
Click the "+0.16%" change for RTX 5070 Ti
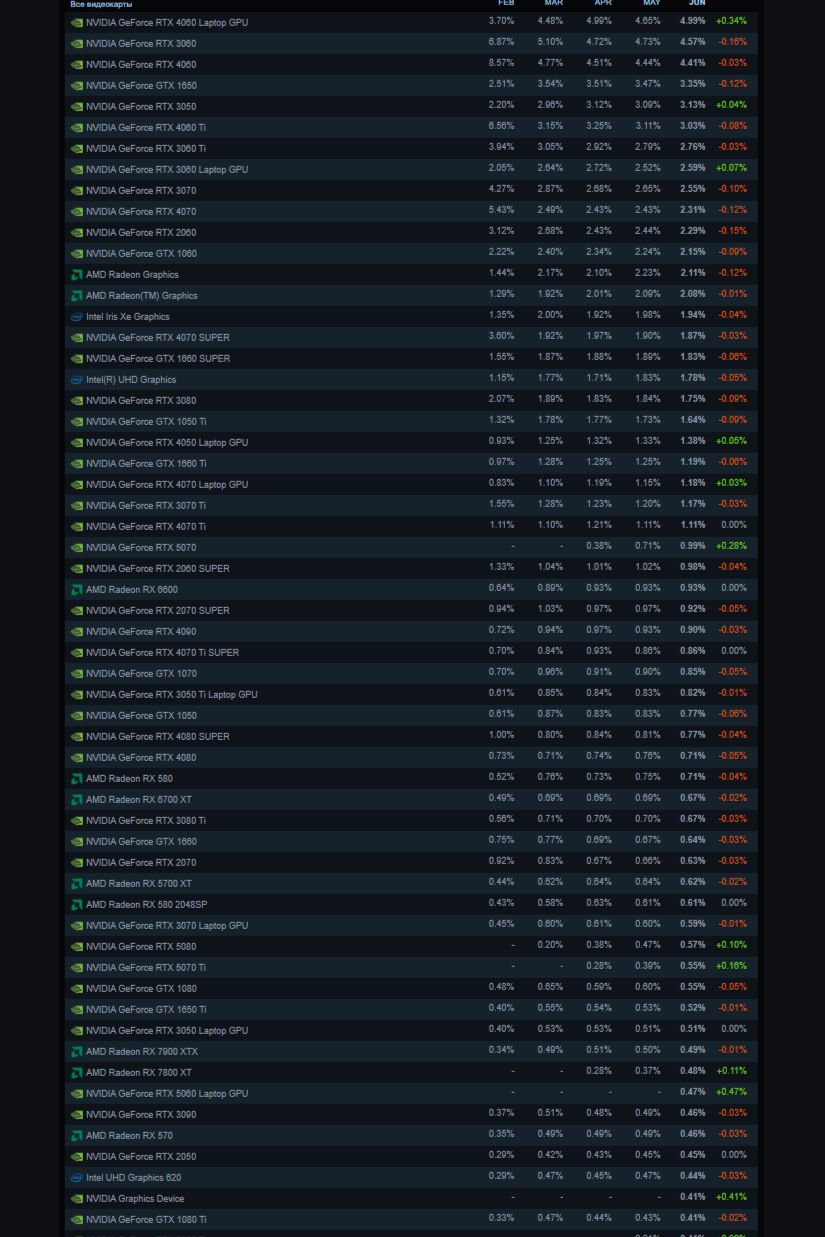pos(731,966)
